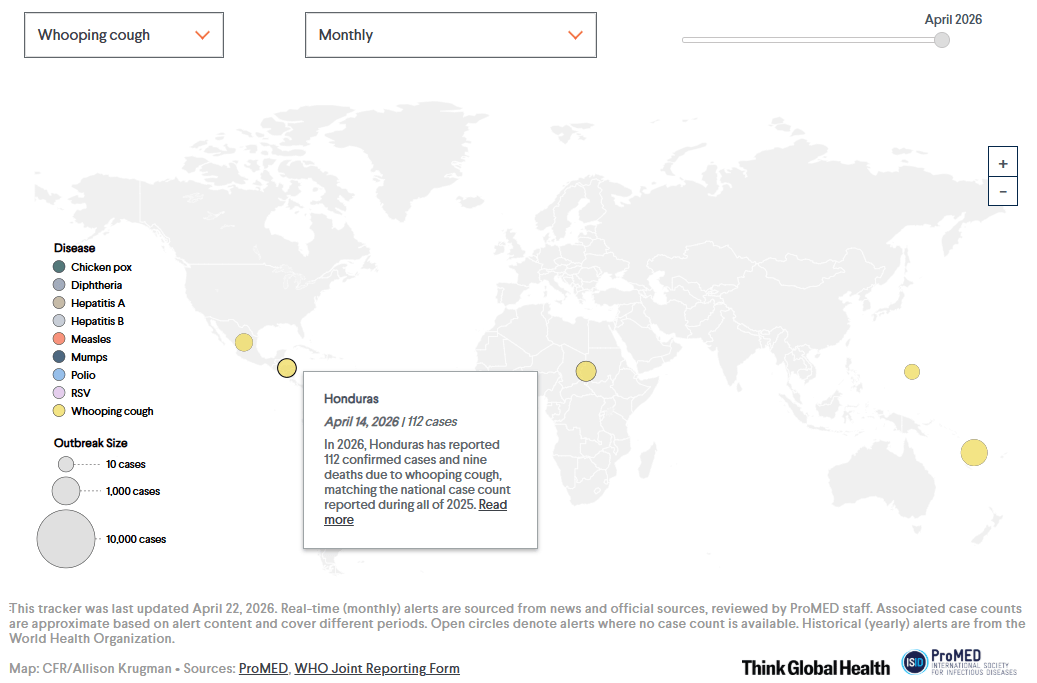Click the ProMED ISID logo

click(958, 662)
